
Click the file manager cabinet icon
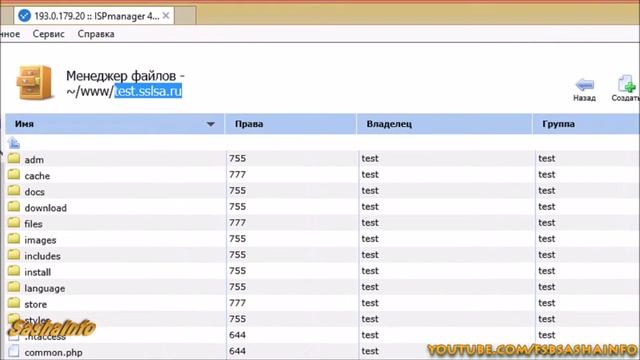[35, 83]
